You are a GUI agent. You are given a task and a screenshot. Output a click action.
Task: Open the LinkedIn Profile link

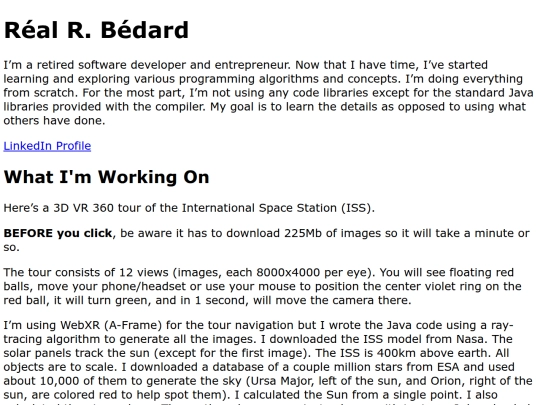[47, 146]
